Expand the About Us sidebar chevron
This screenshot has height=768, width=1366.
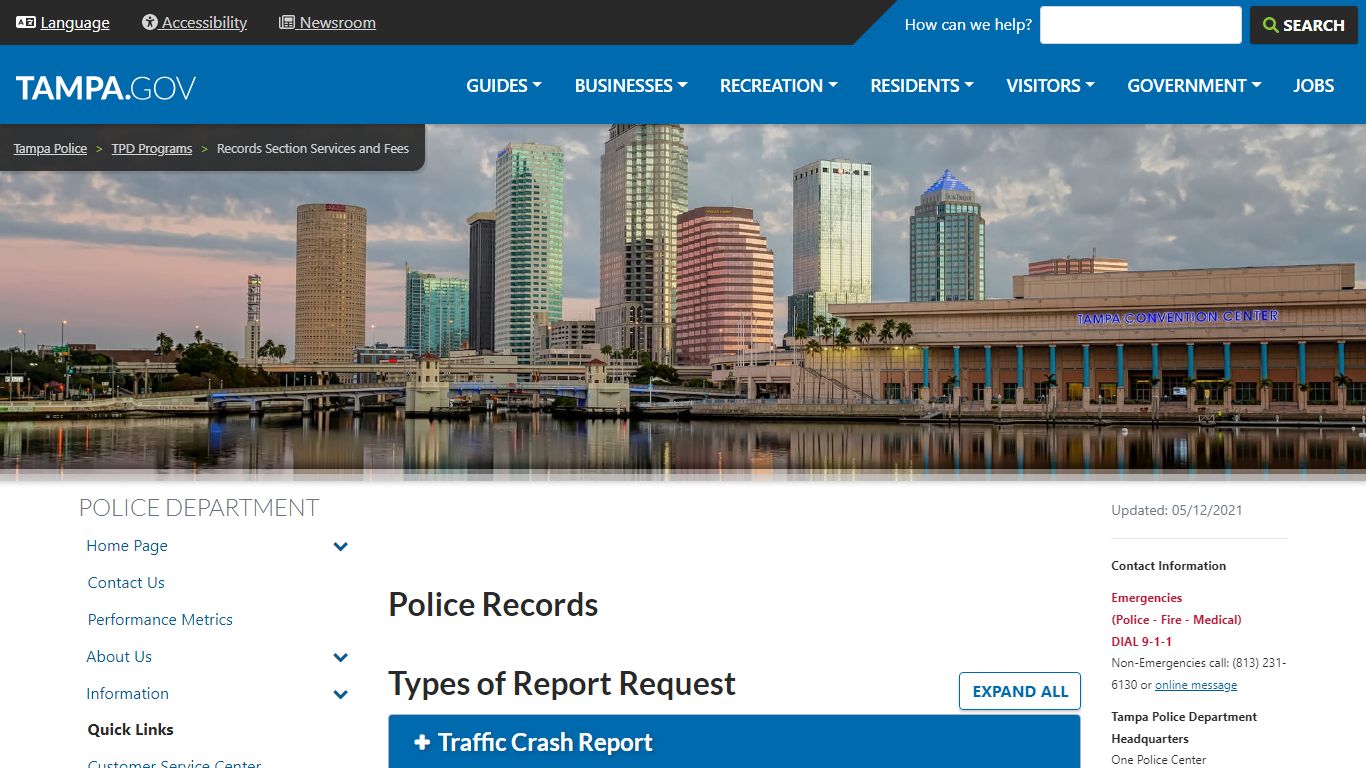coord(341,657)
